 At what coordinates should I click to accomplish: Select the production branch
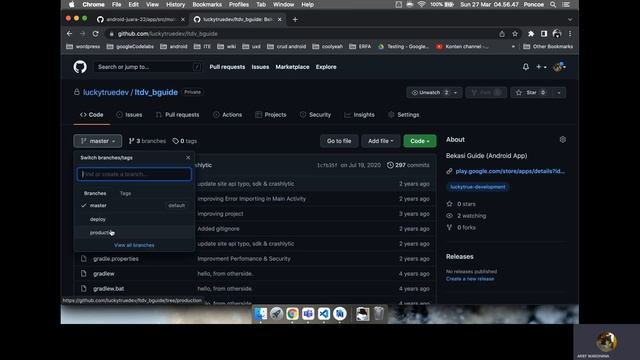[134, 233]
